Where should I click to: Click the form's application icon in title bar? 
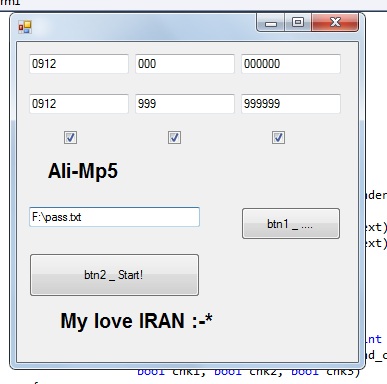coord(25,27)
